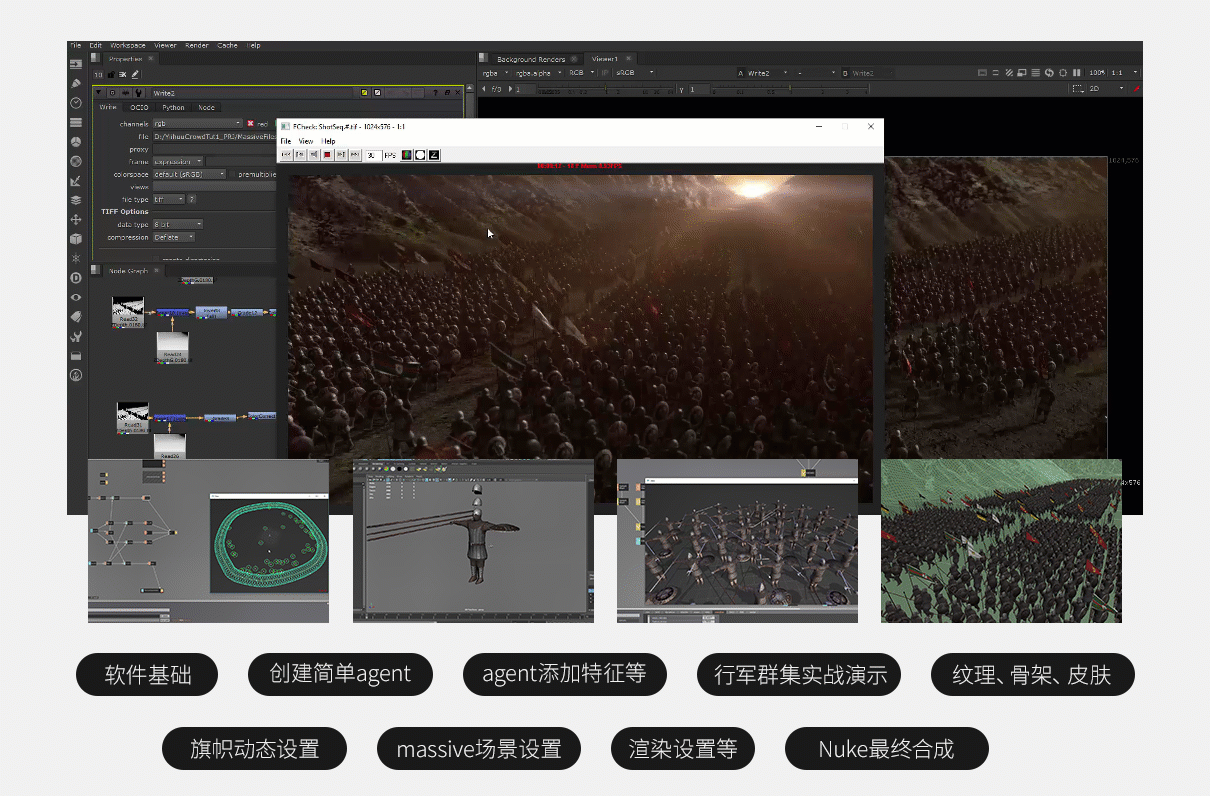The height and width of the screenshot is (796, 1210).
Task: Open the green crowd army thumbnail
Action: point(1001,541)
